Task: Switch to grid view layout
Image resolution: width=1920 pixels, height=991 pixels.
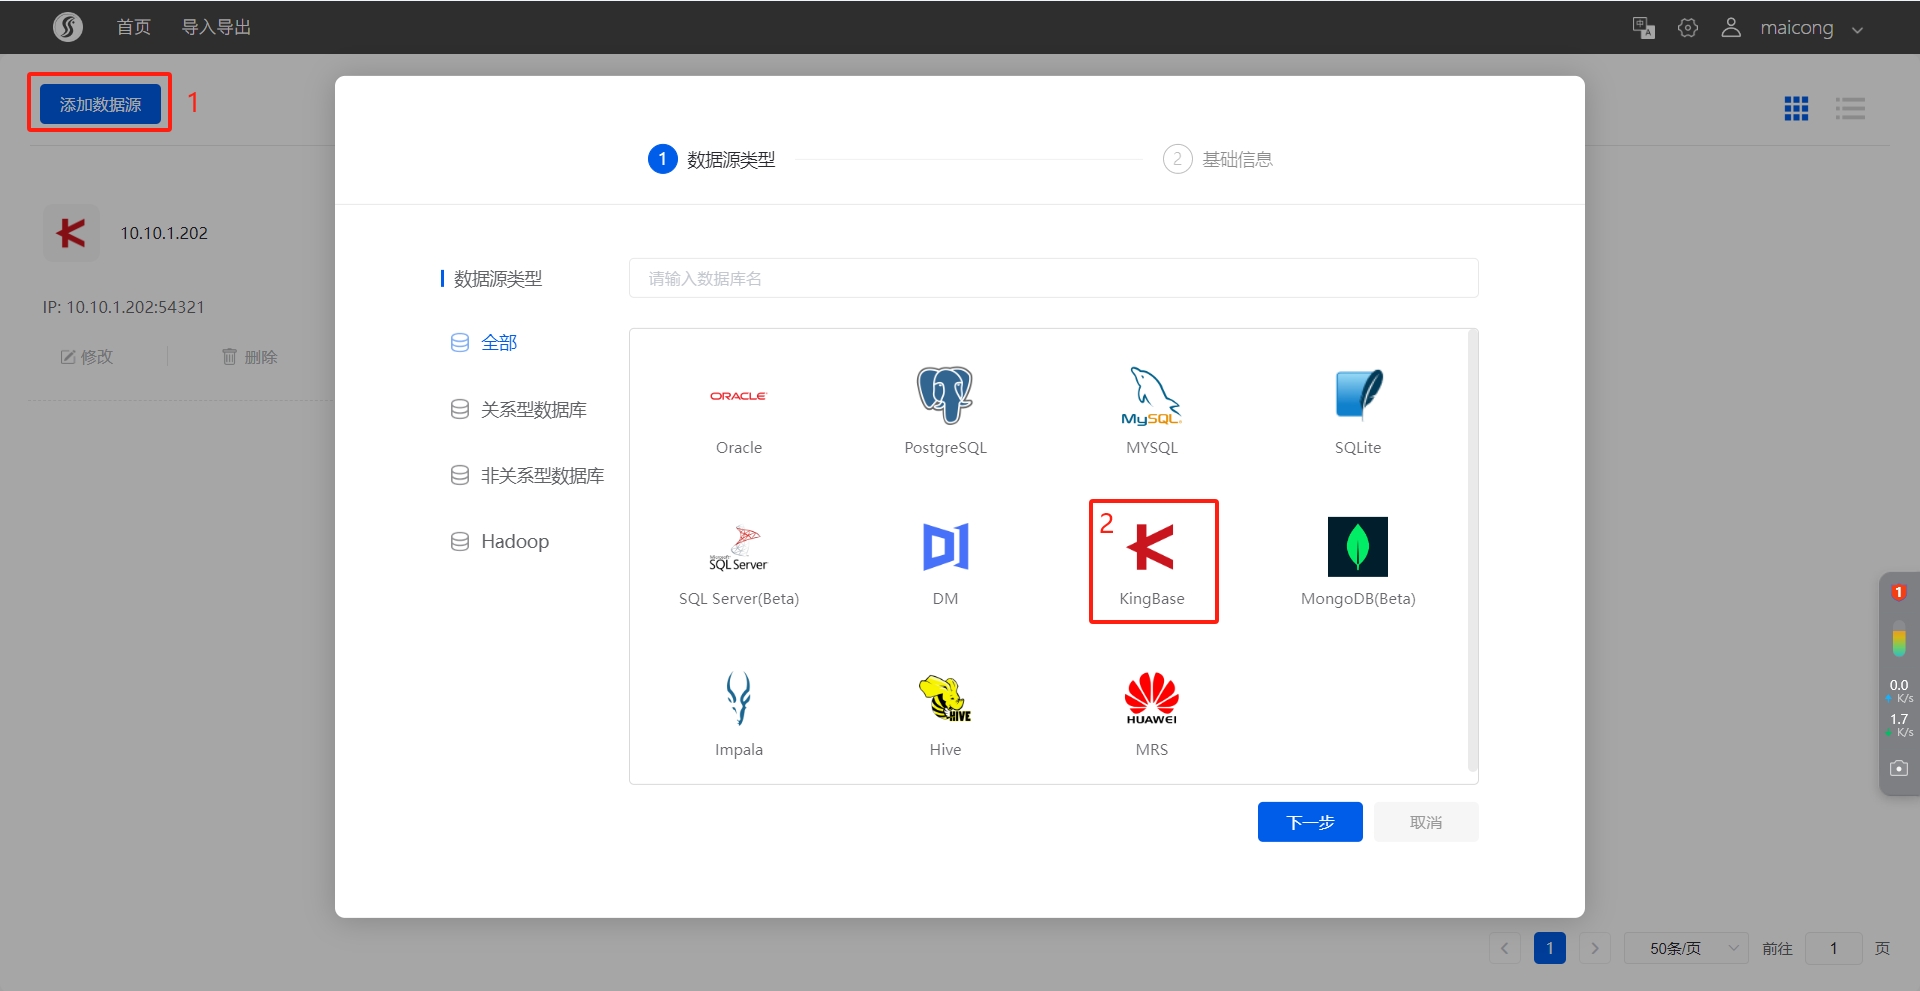Action: 1796,108
